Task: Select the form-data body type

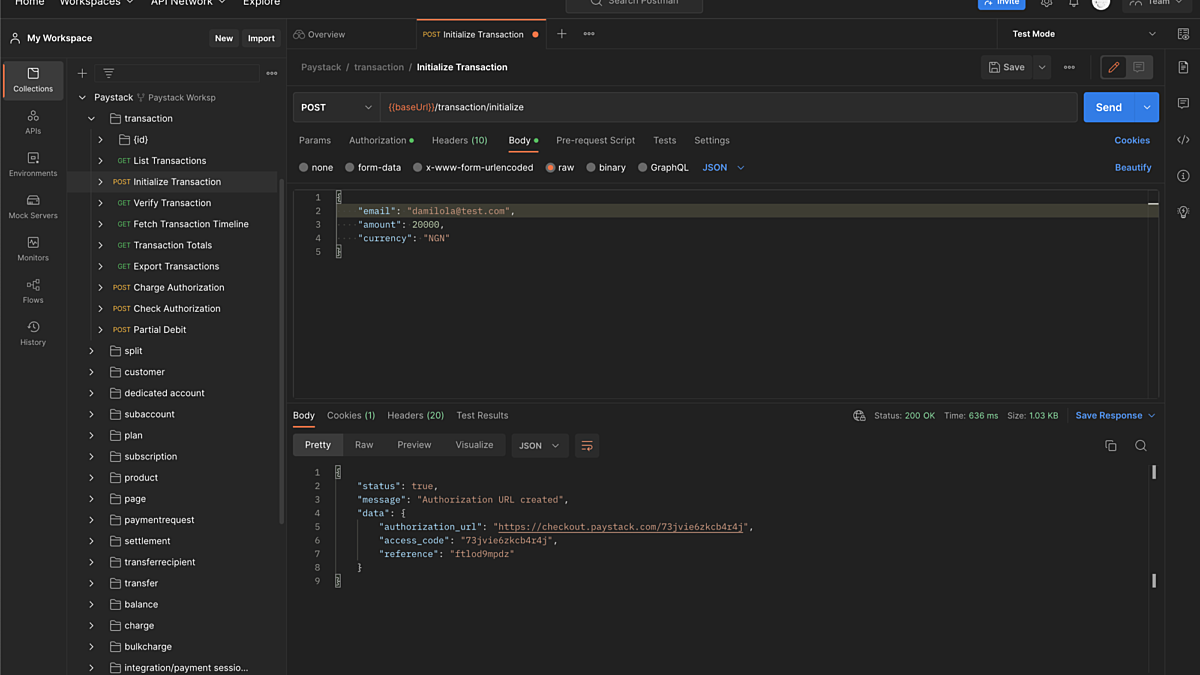Action: (373, 168)
